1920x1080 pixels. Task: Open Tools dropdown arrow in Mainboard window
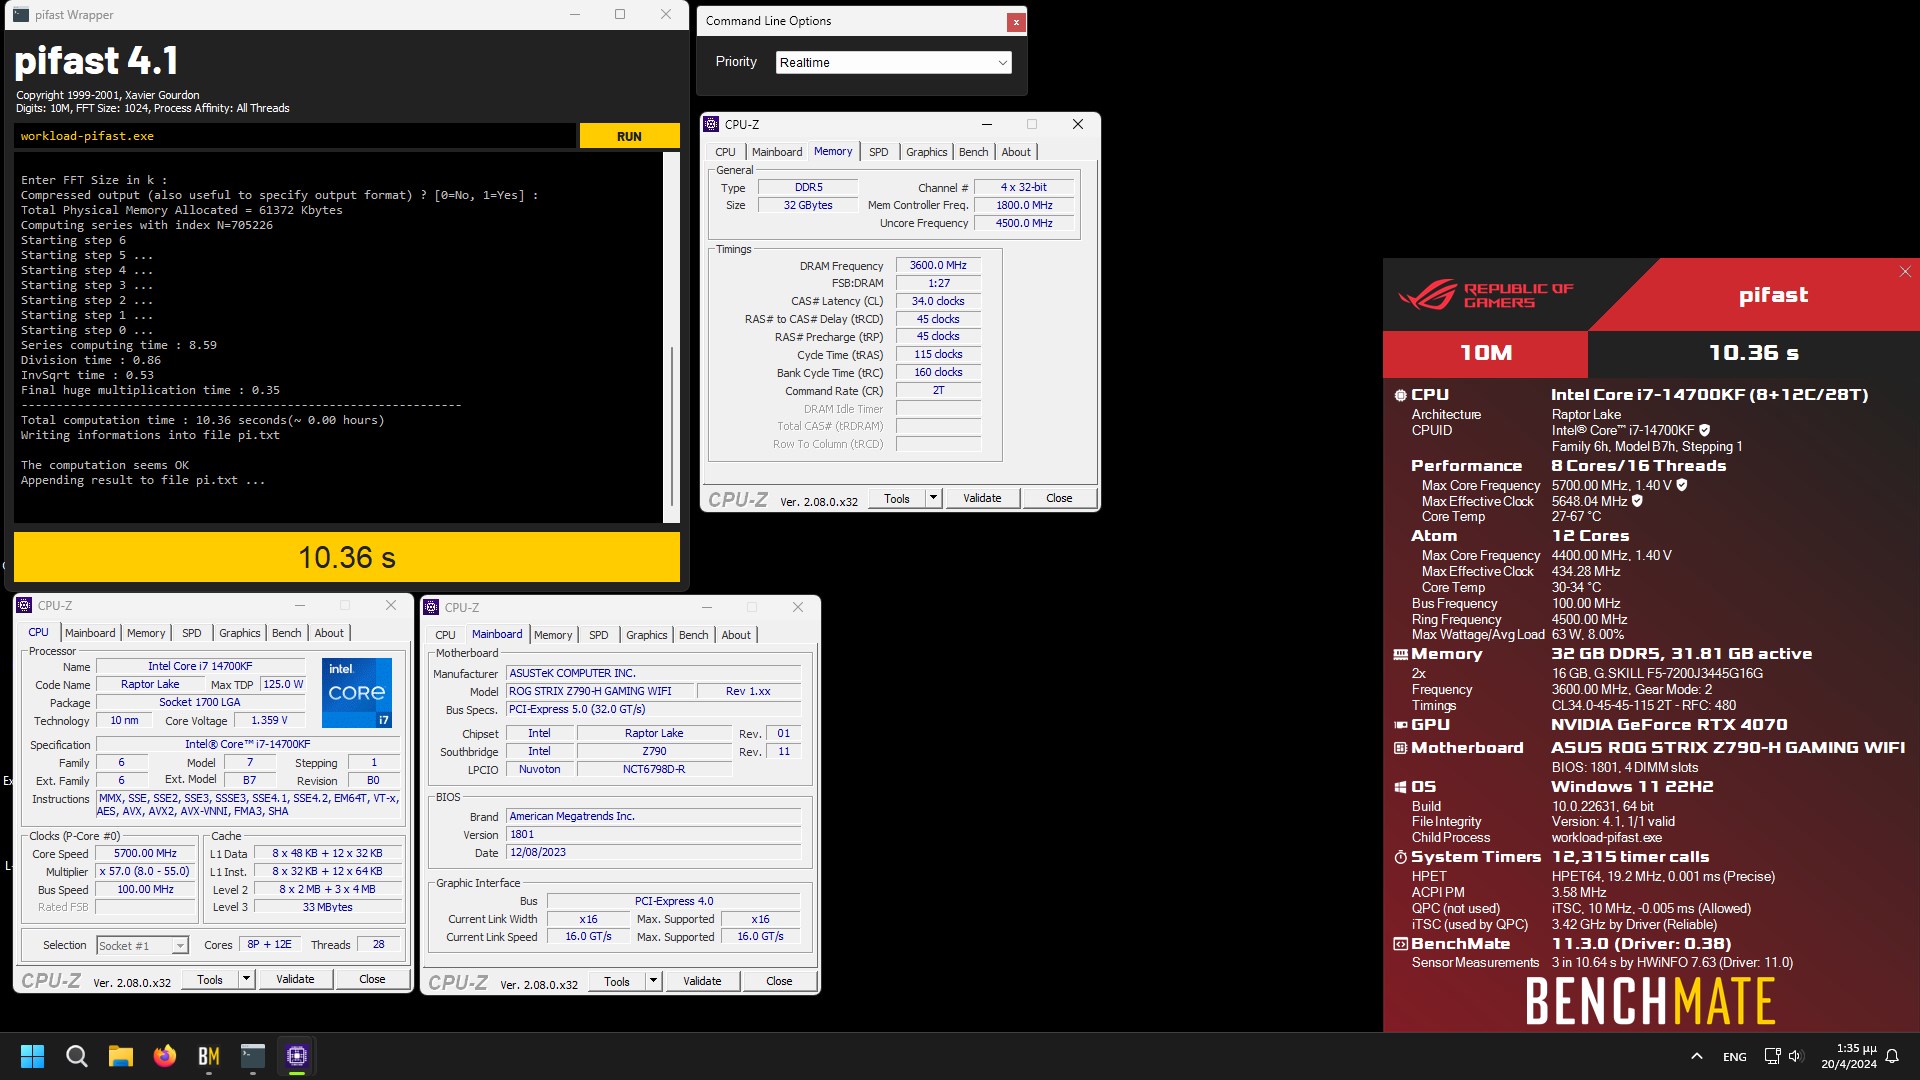pos(653,981)
